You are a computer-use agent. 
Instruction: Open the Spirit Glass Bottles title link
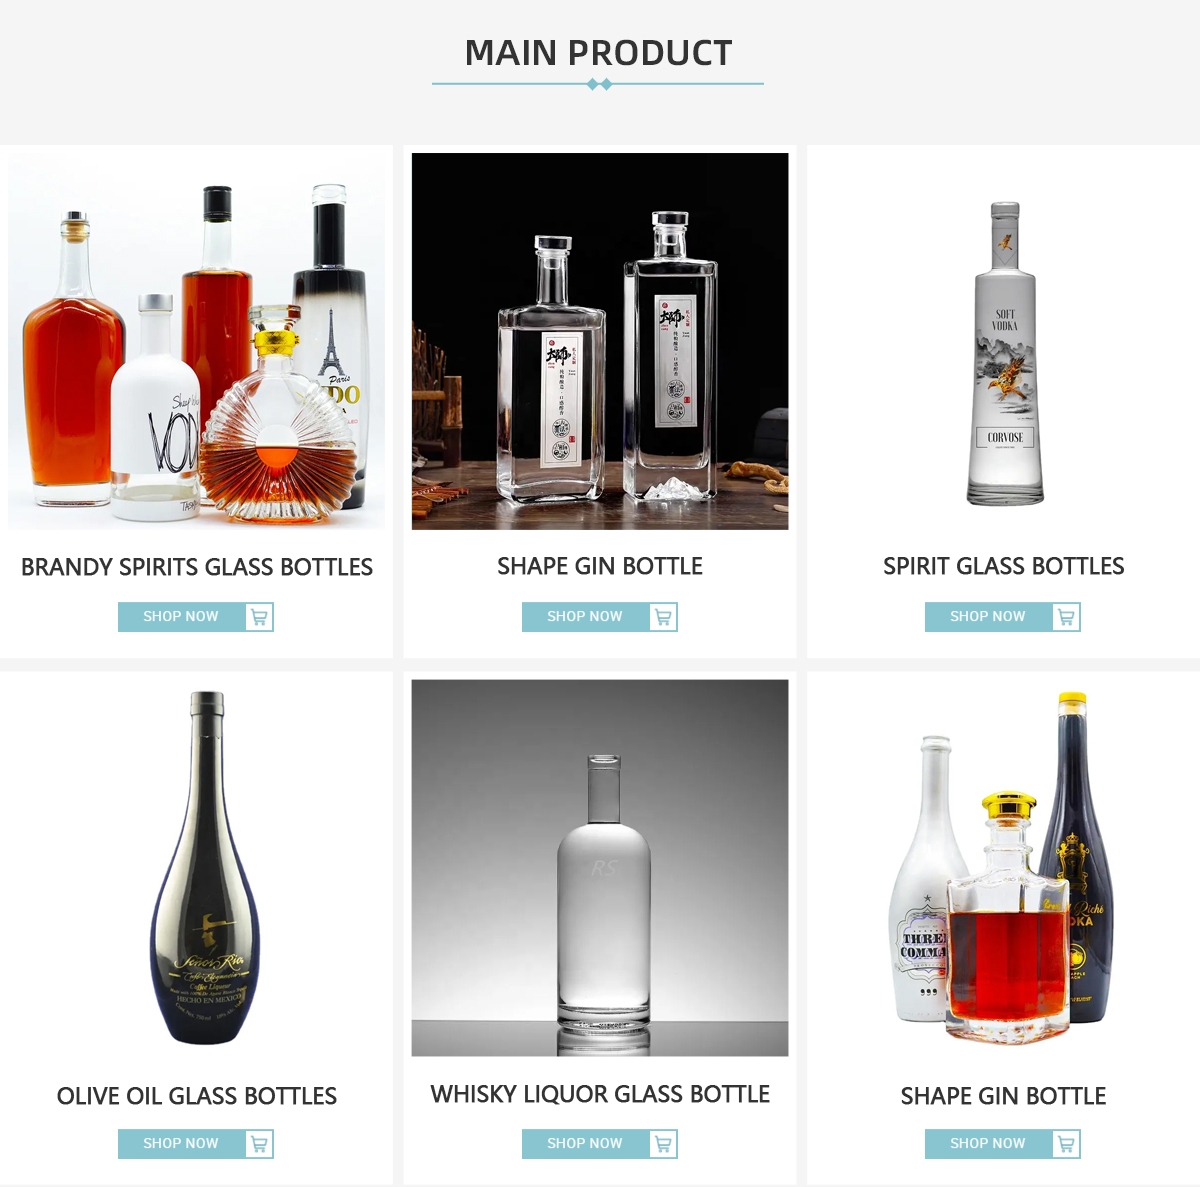tap(1004, 566)
